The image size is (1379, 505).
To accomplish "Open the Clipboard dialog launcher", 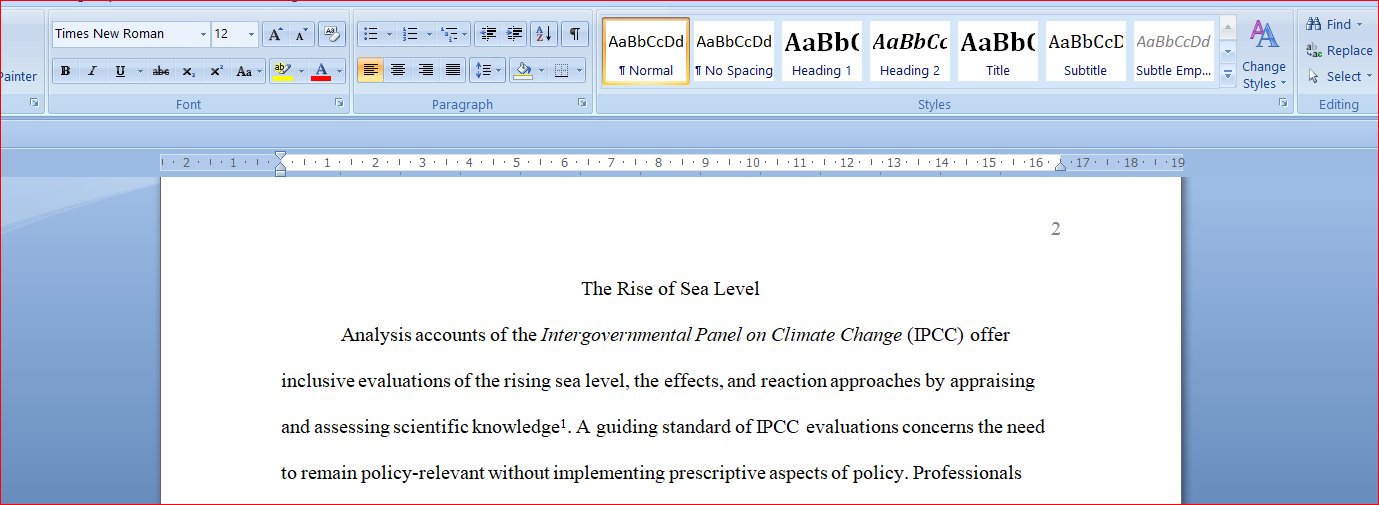I will (x=34, y=103).
